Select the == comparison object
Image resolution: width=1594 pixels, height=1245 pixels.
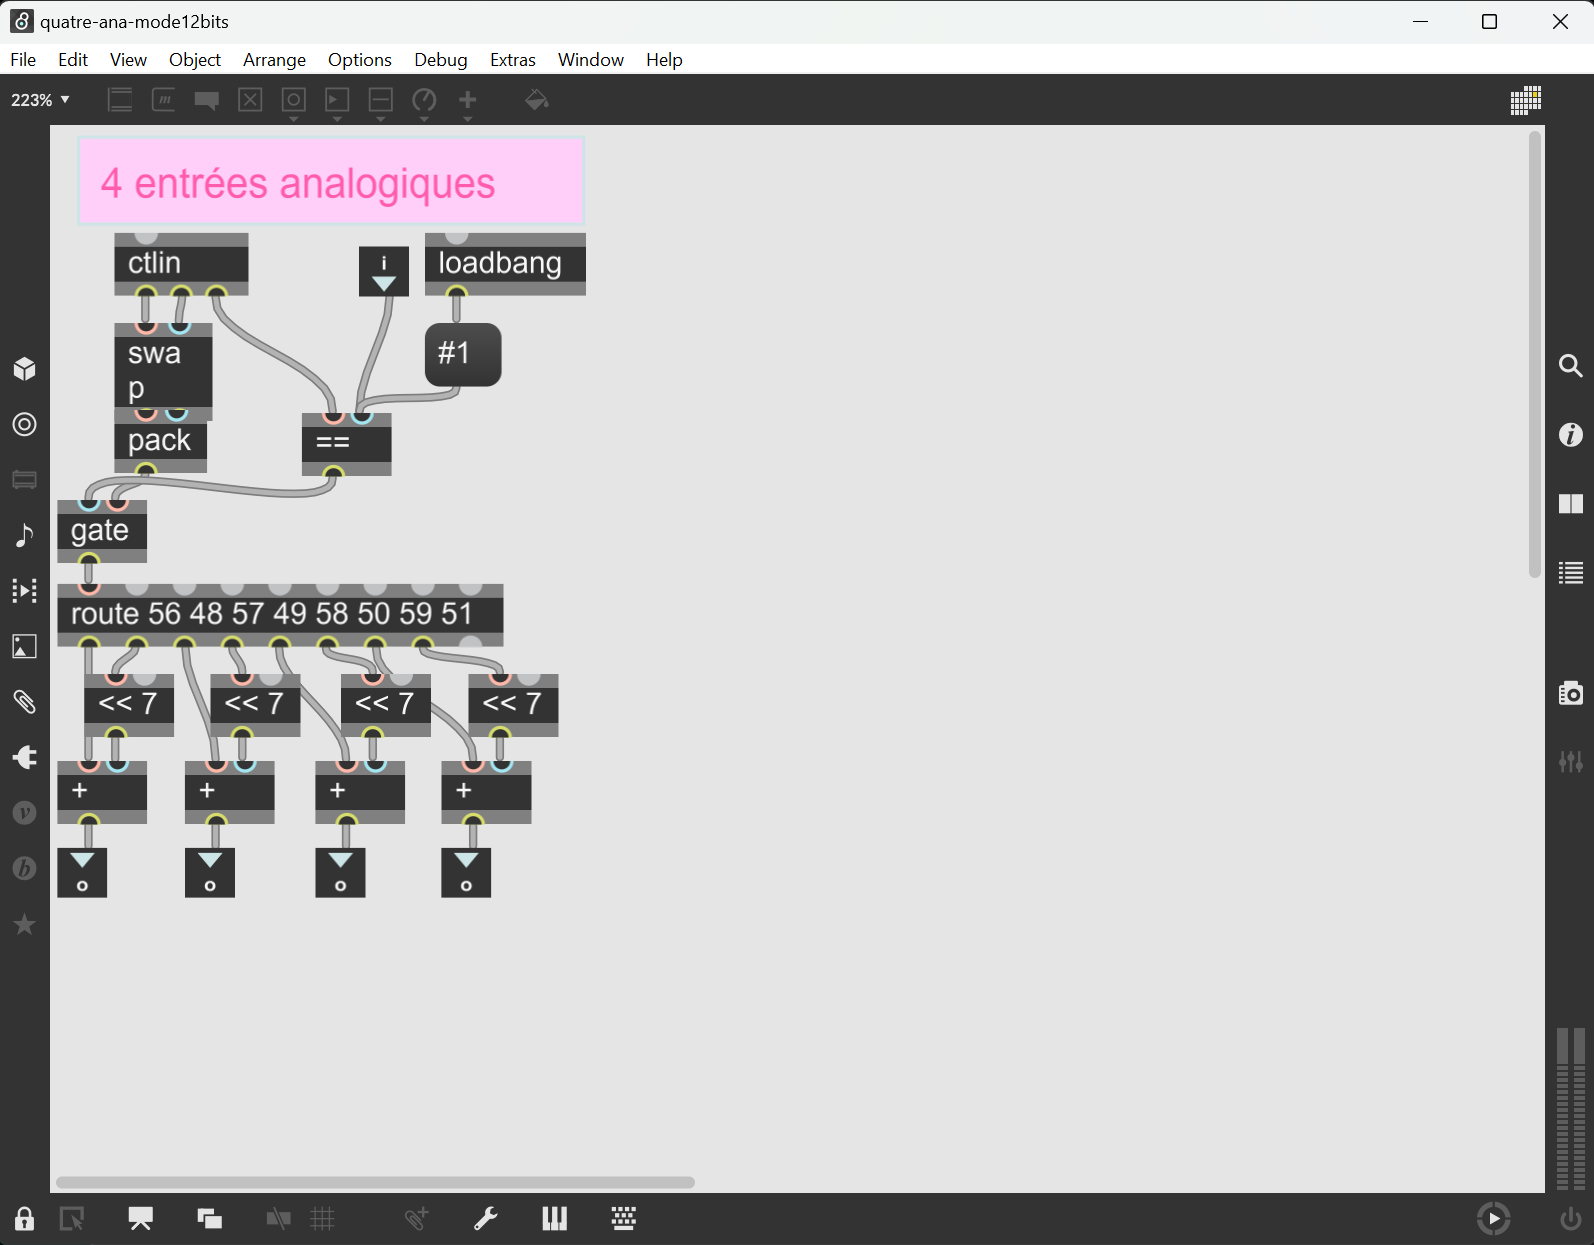pyautogui.click(x=346, y=443)
